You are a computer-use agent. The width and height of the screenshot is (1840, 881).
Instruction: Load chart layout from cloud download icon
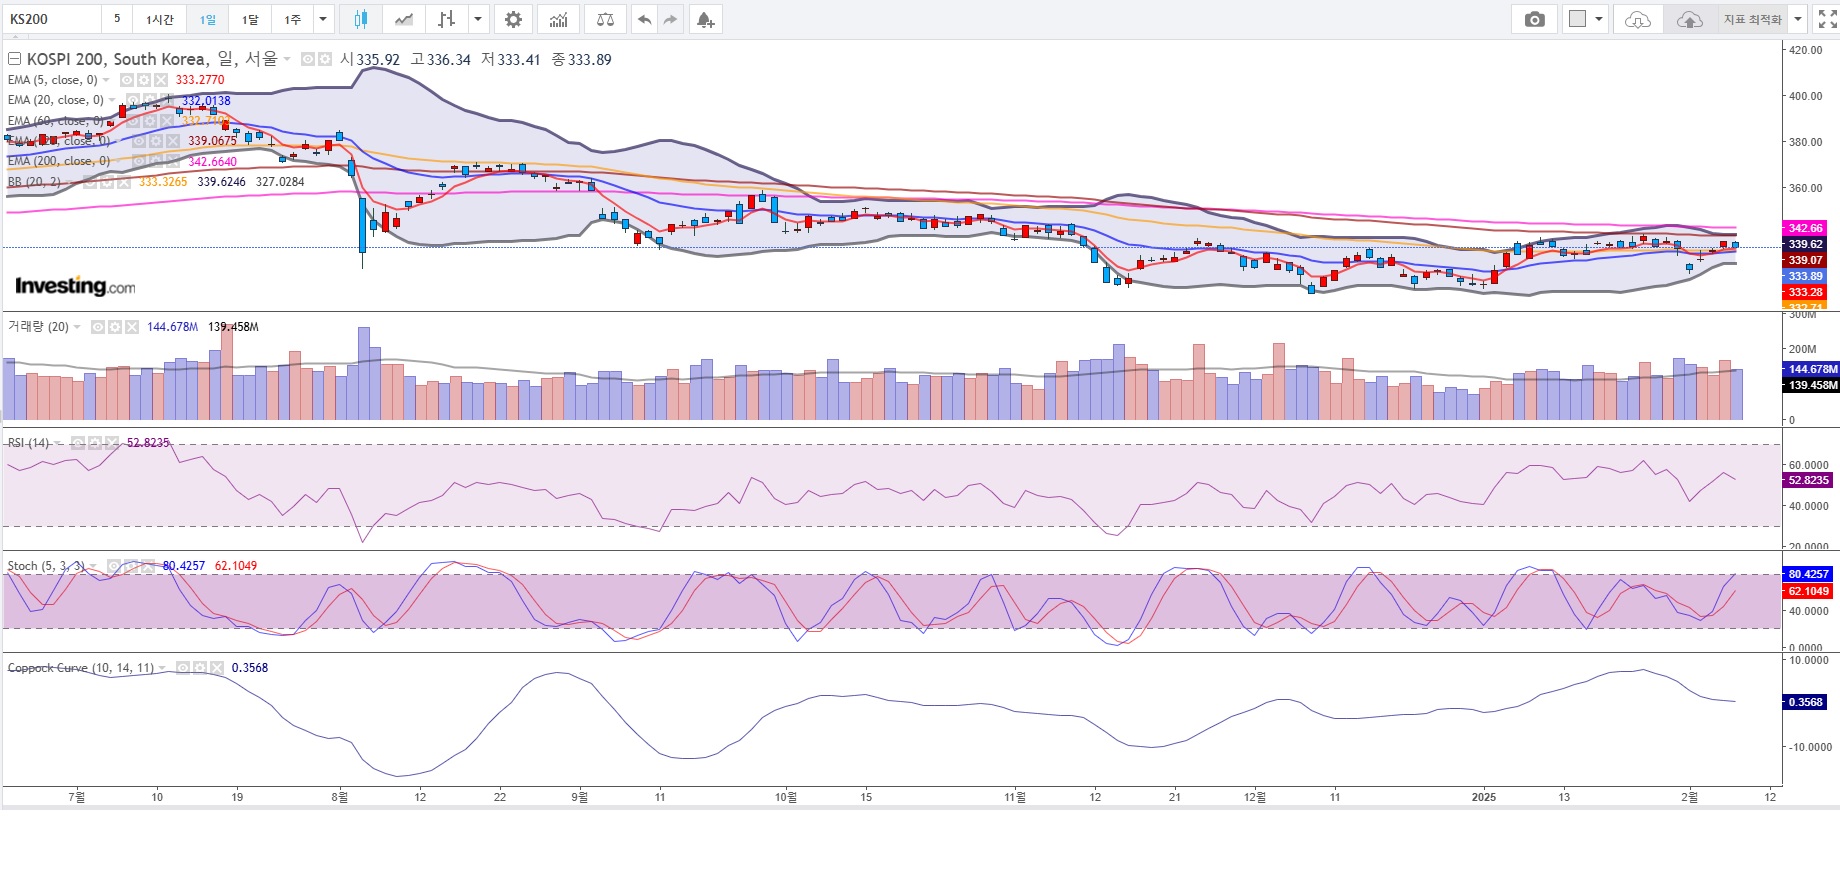click(x=1637, y=19)
